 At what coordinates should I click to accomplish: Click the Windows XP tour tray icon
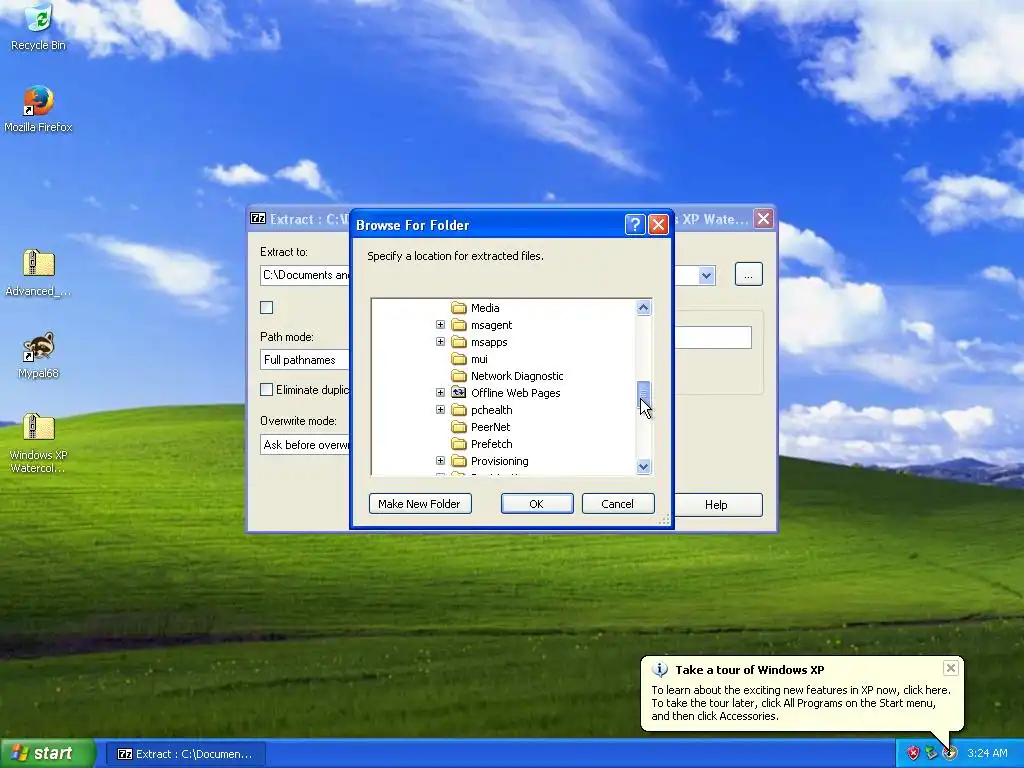pos(950,754)
